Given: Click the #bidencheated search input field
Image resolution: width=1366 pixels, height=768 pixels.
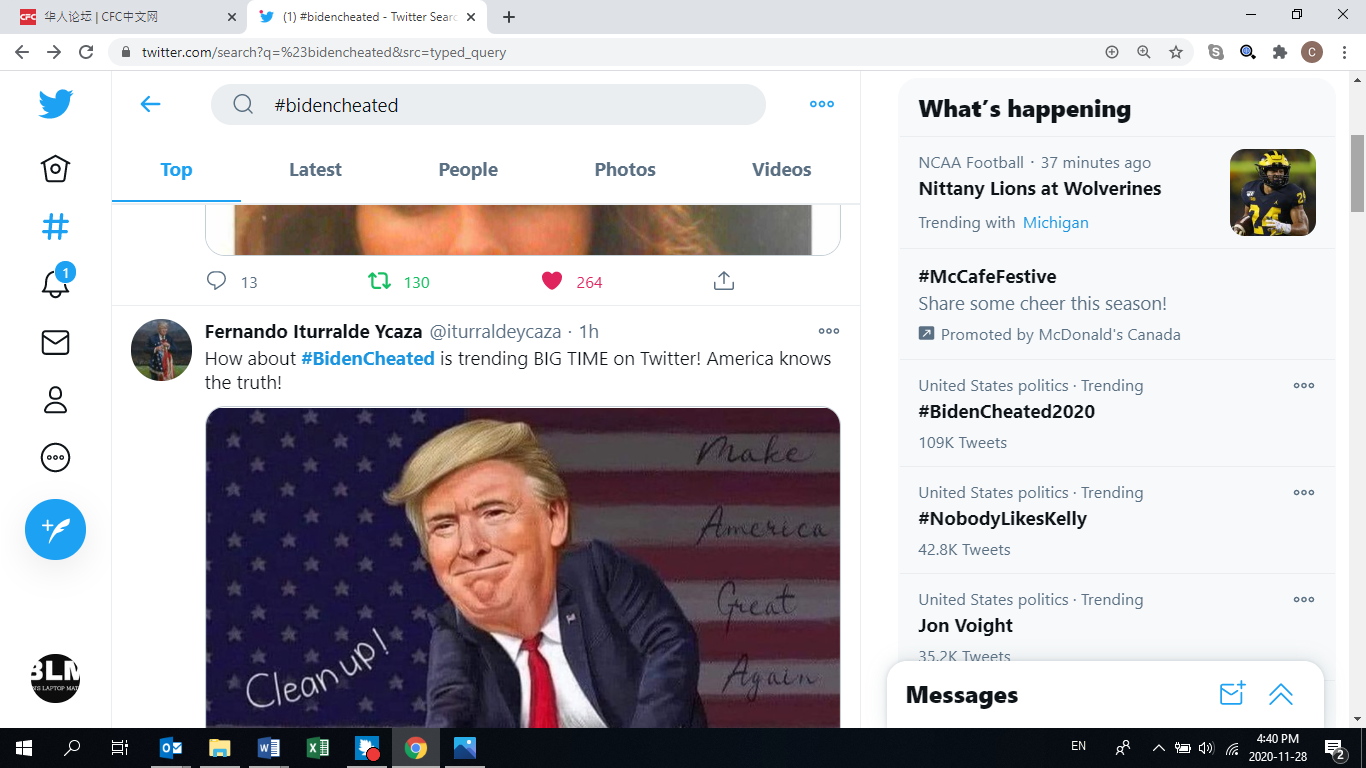Looking at the screenshot, I should [500, 105].
